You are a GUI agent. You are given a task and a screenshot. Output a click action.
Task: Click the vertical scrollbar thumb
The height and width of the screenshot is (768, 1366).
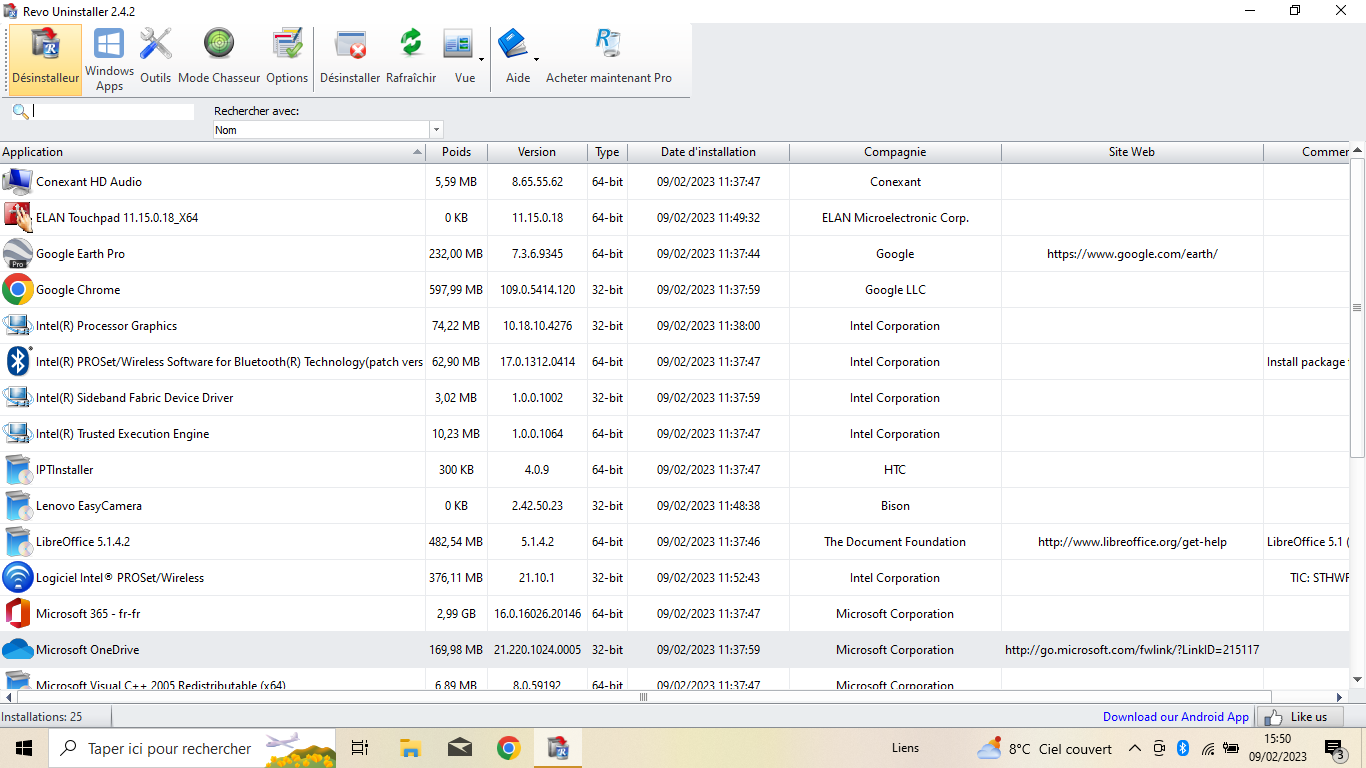point(1357,308)
